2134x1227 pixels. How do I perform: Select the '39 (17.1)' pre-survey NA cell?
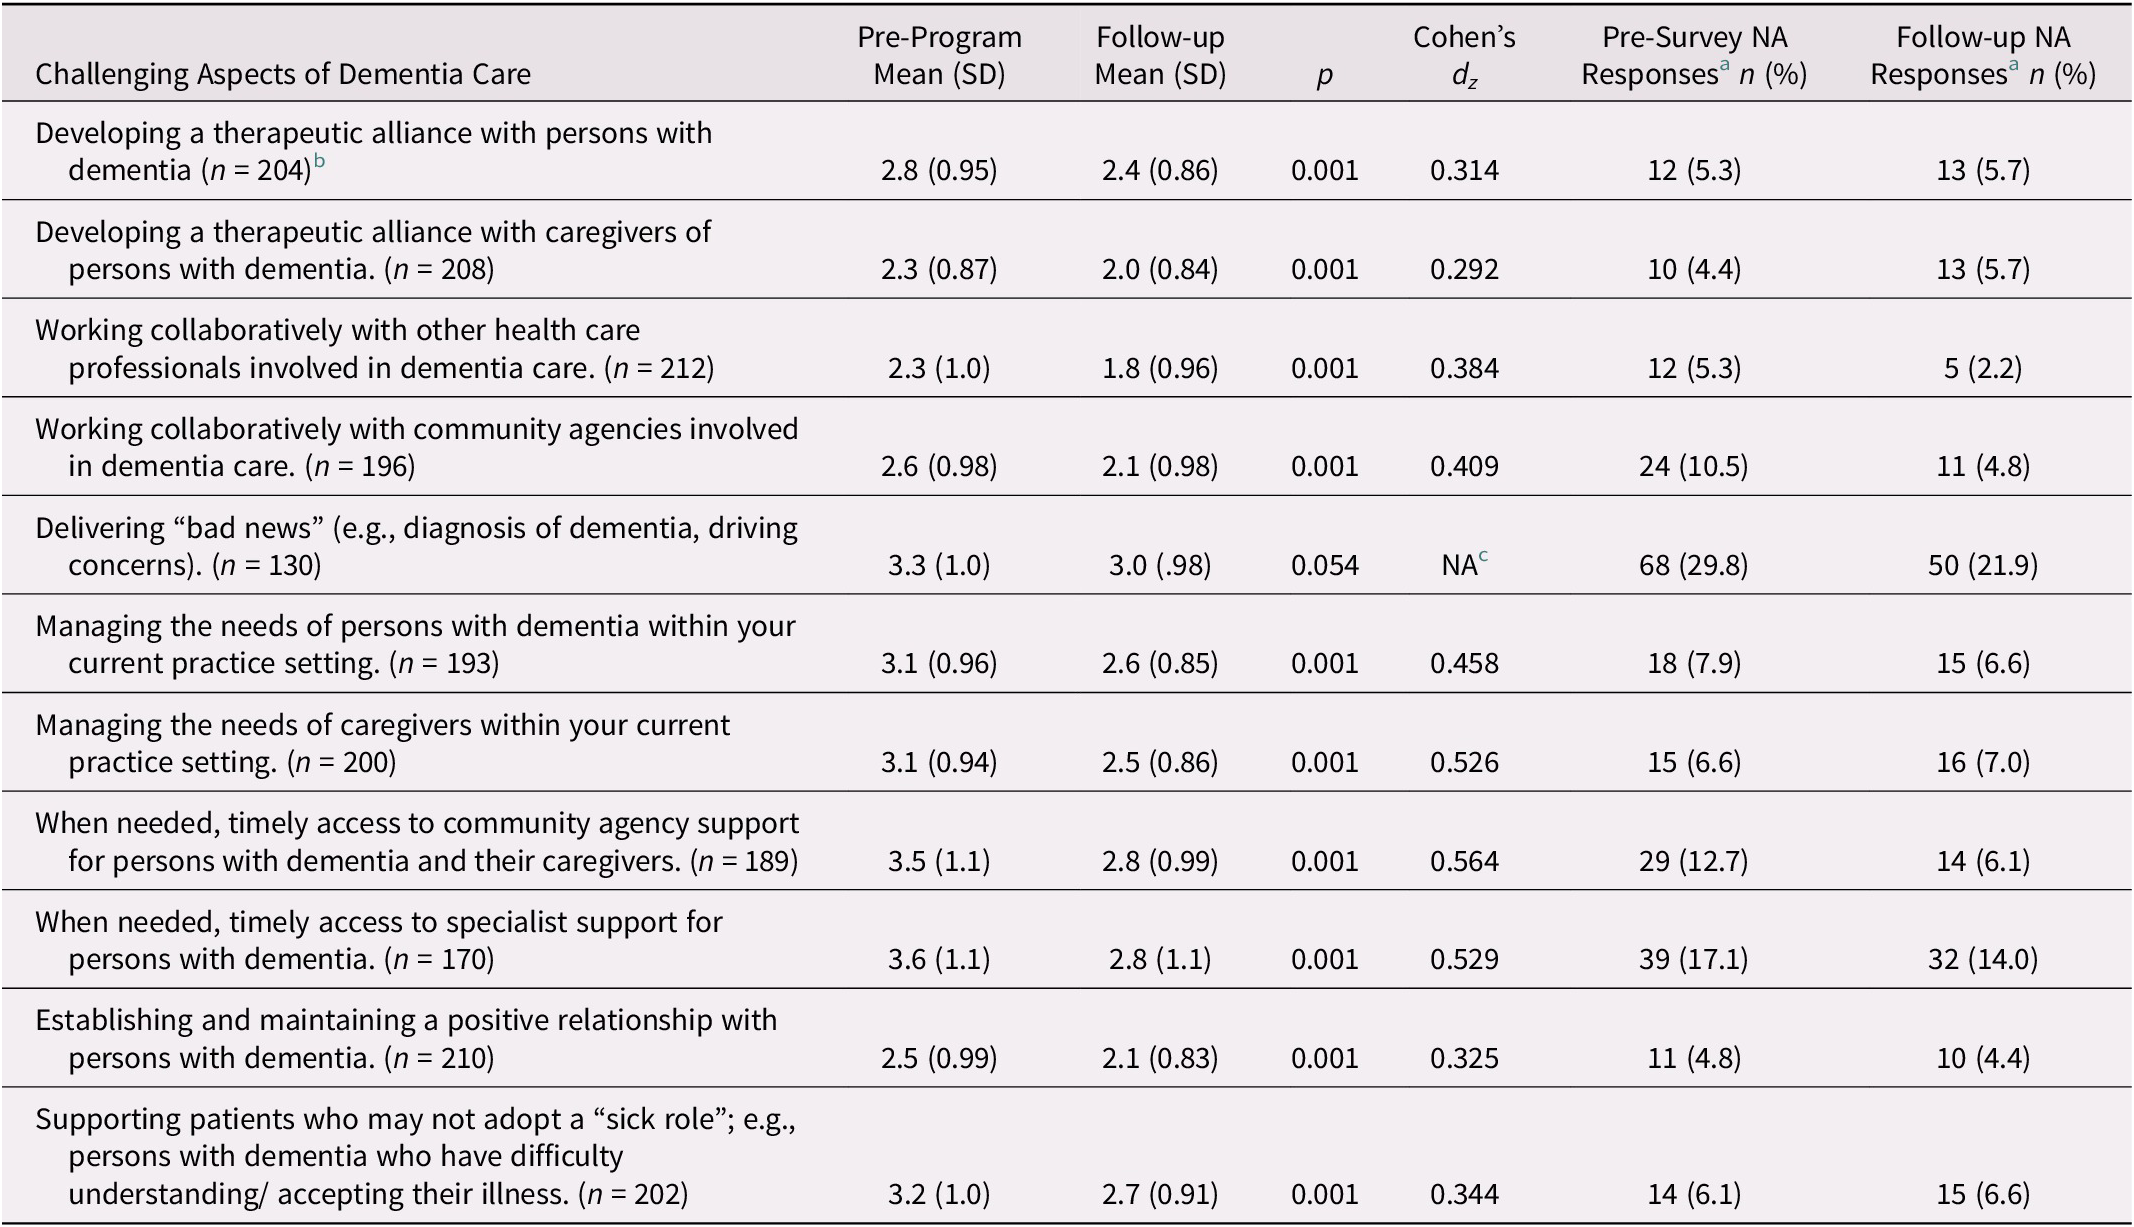tap(1694, 960)
